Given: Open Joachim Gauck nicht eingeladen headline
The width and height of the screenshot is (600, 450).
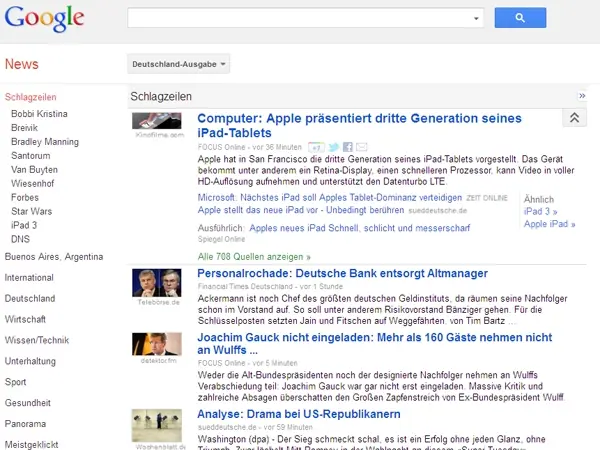Looking at the screenshot, I should (x=375, y=344).
